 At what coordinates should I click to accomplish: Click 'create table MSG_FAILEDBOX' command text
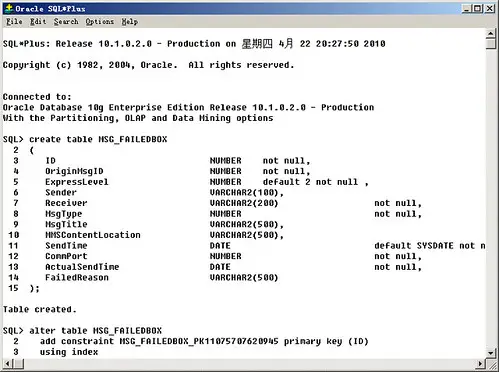coord(98,139)
